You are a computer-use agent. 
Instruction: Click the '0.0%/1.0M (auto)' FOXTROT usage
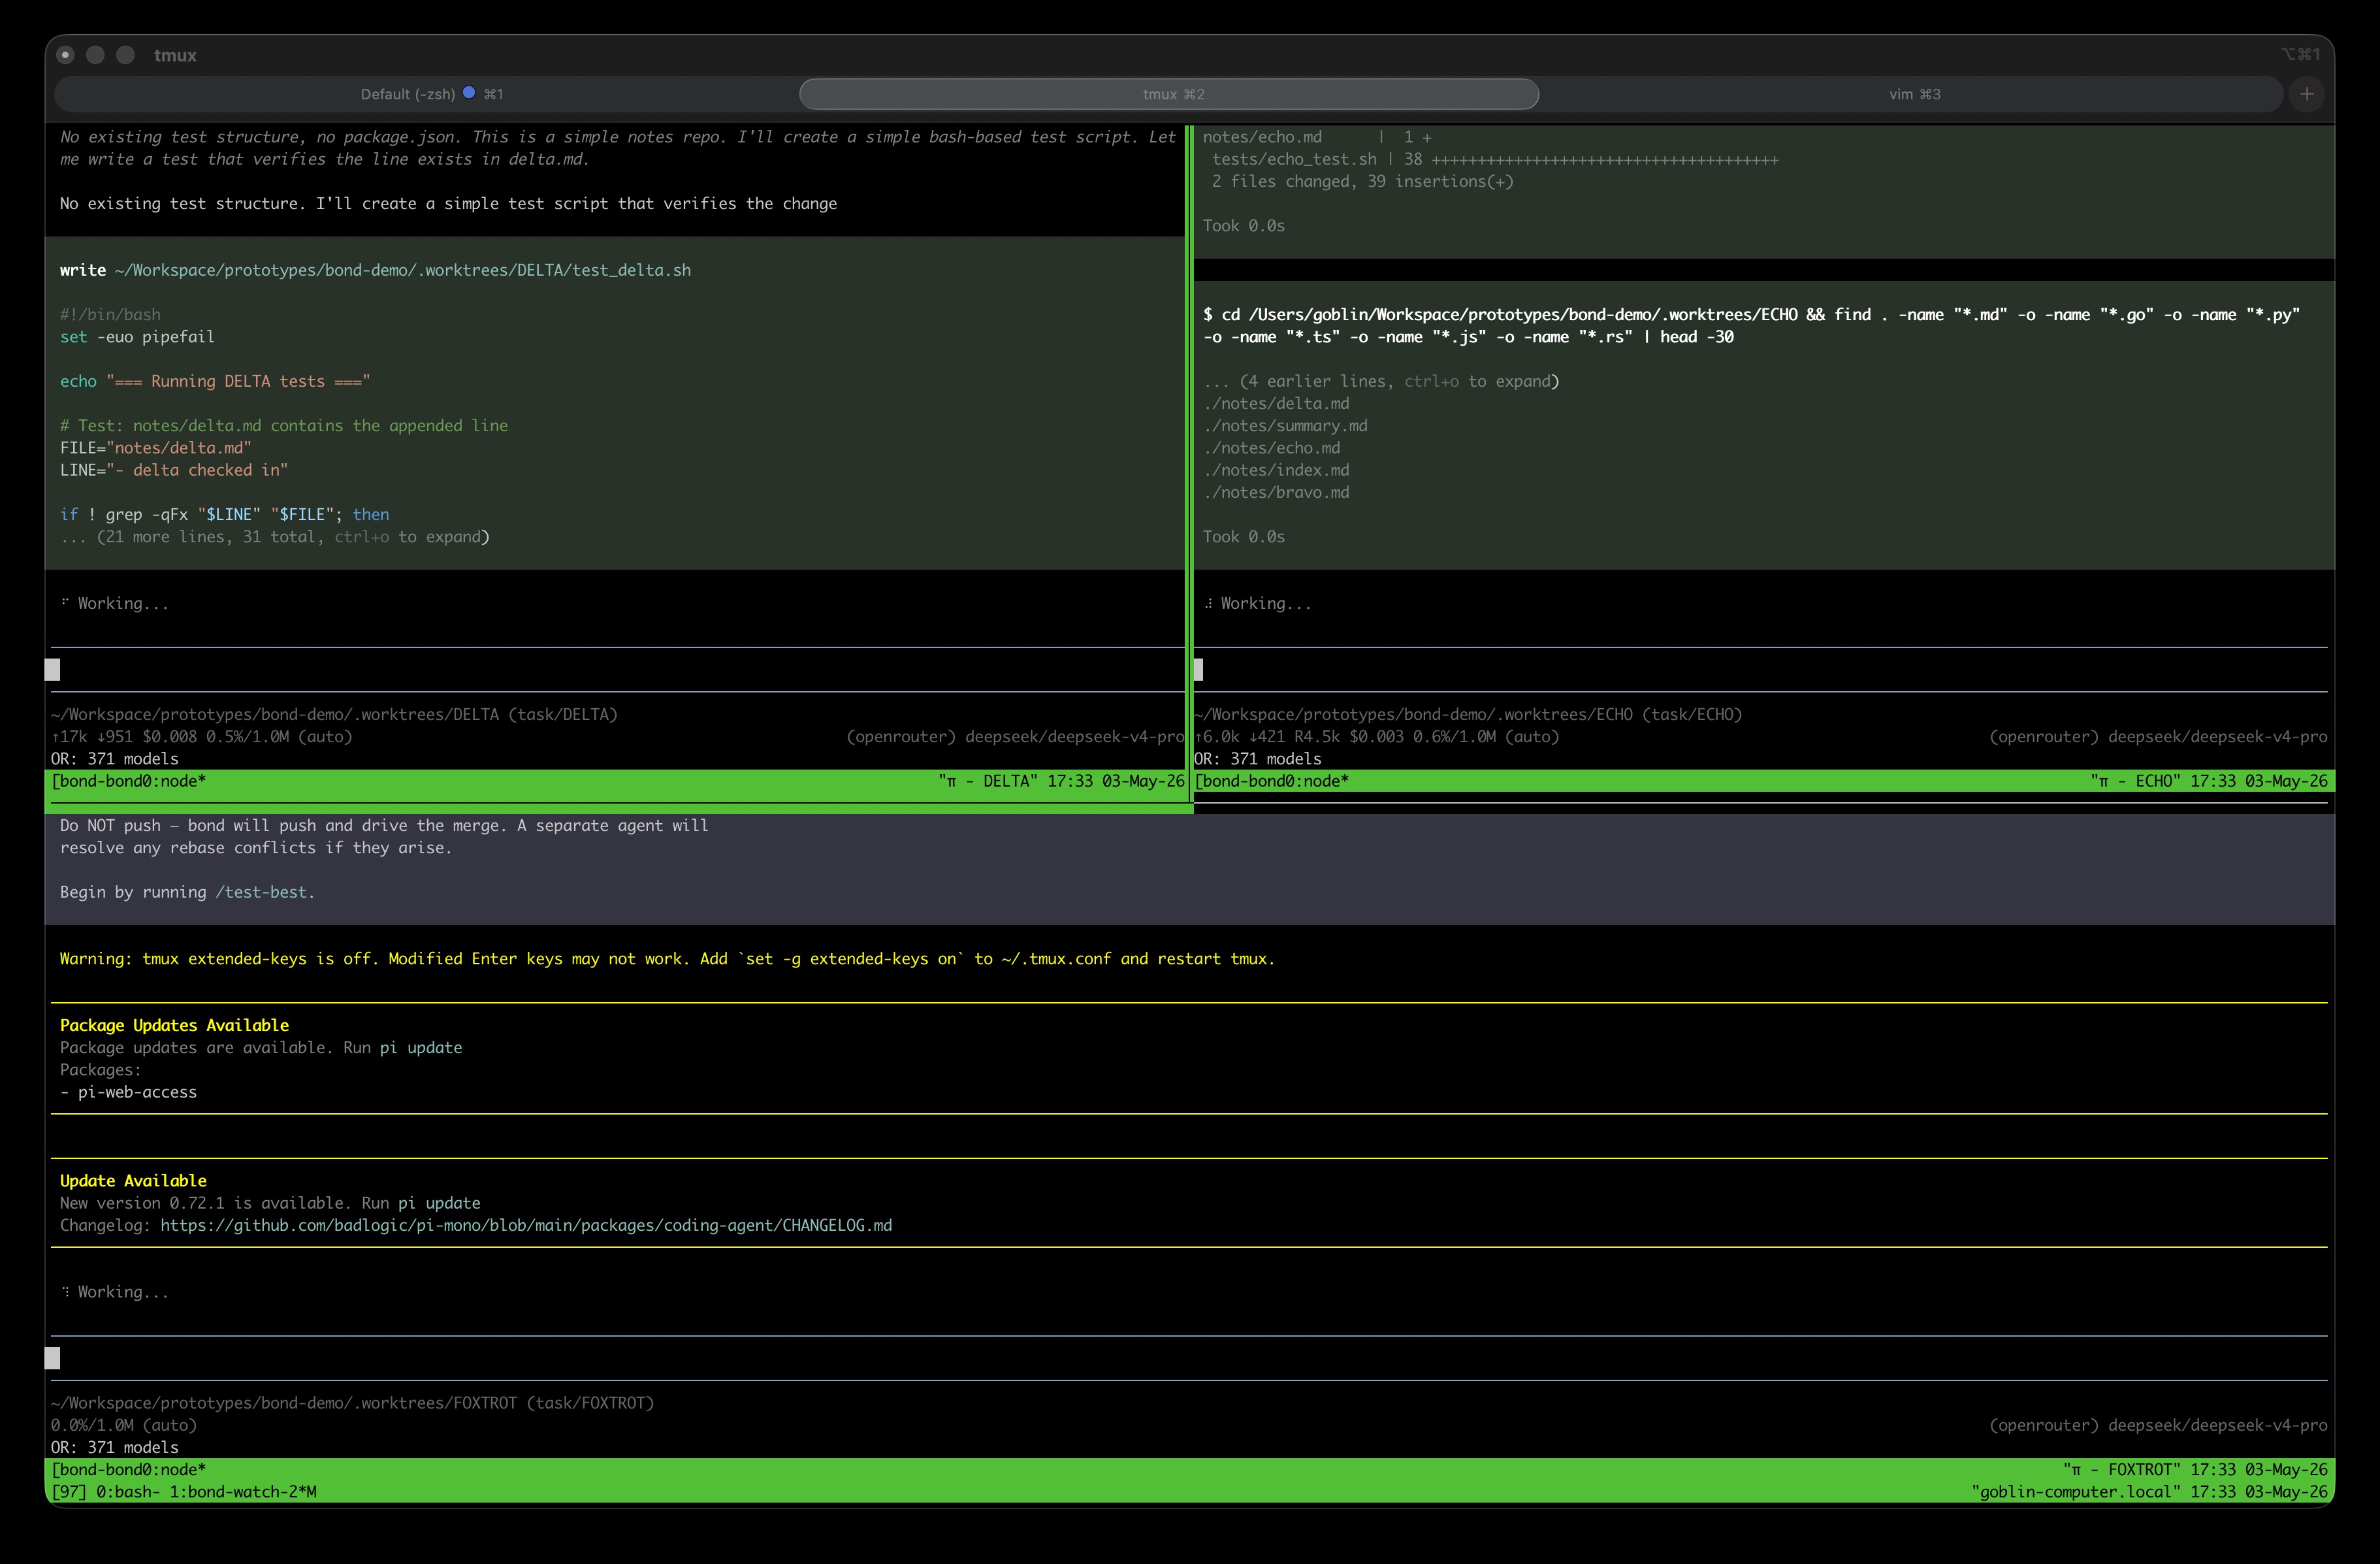pyautogui.click(x=124, y=1425)
